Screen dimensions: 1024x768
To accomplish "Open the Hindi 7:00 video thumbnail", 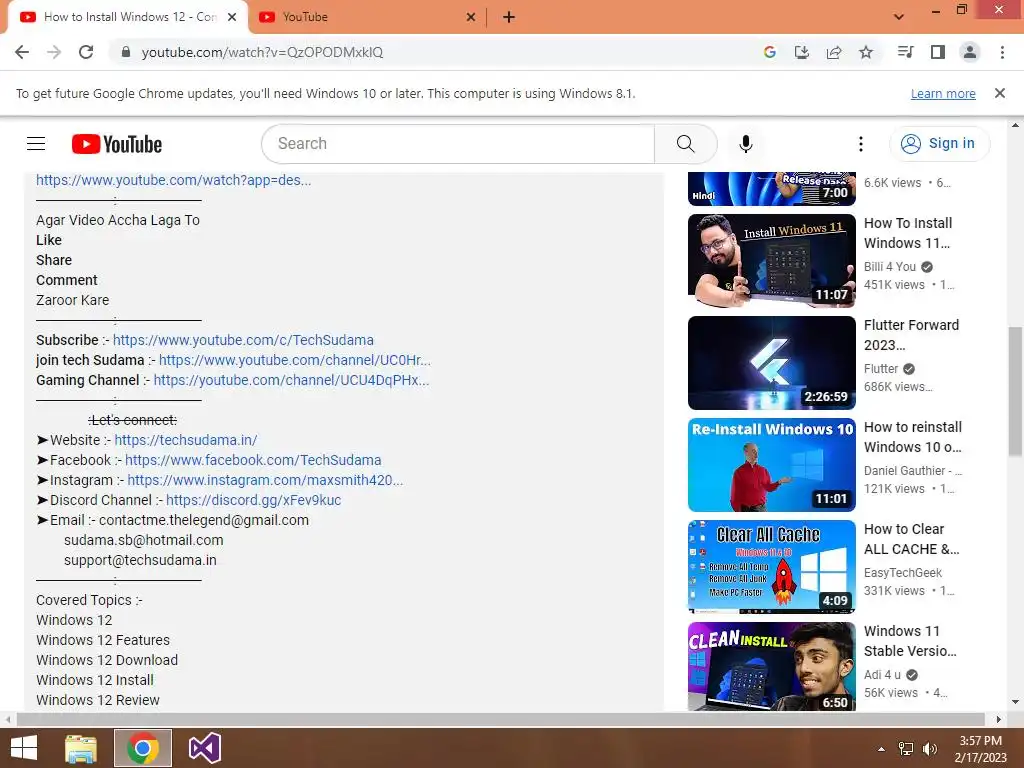I will [x=771, y=189].
